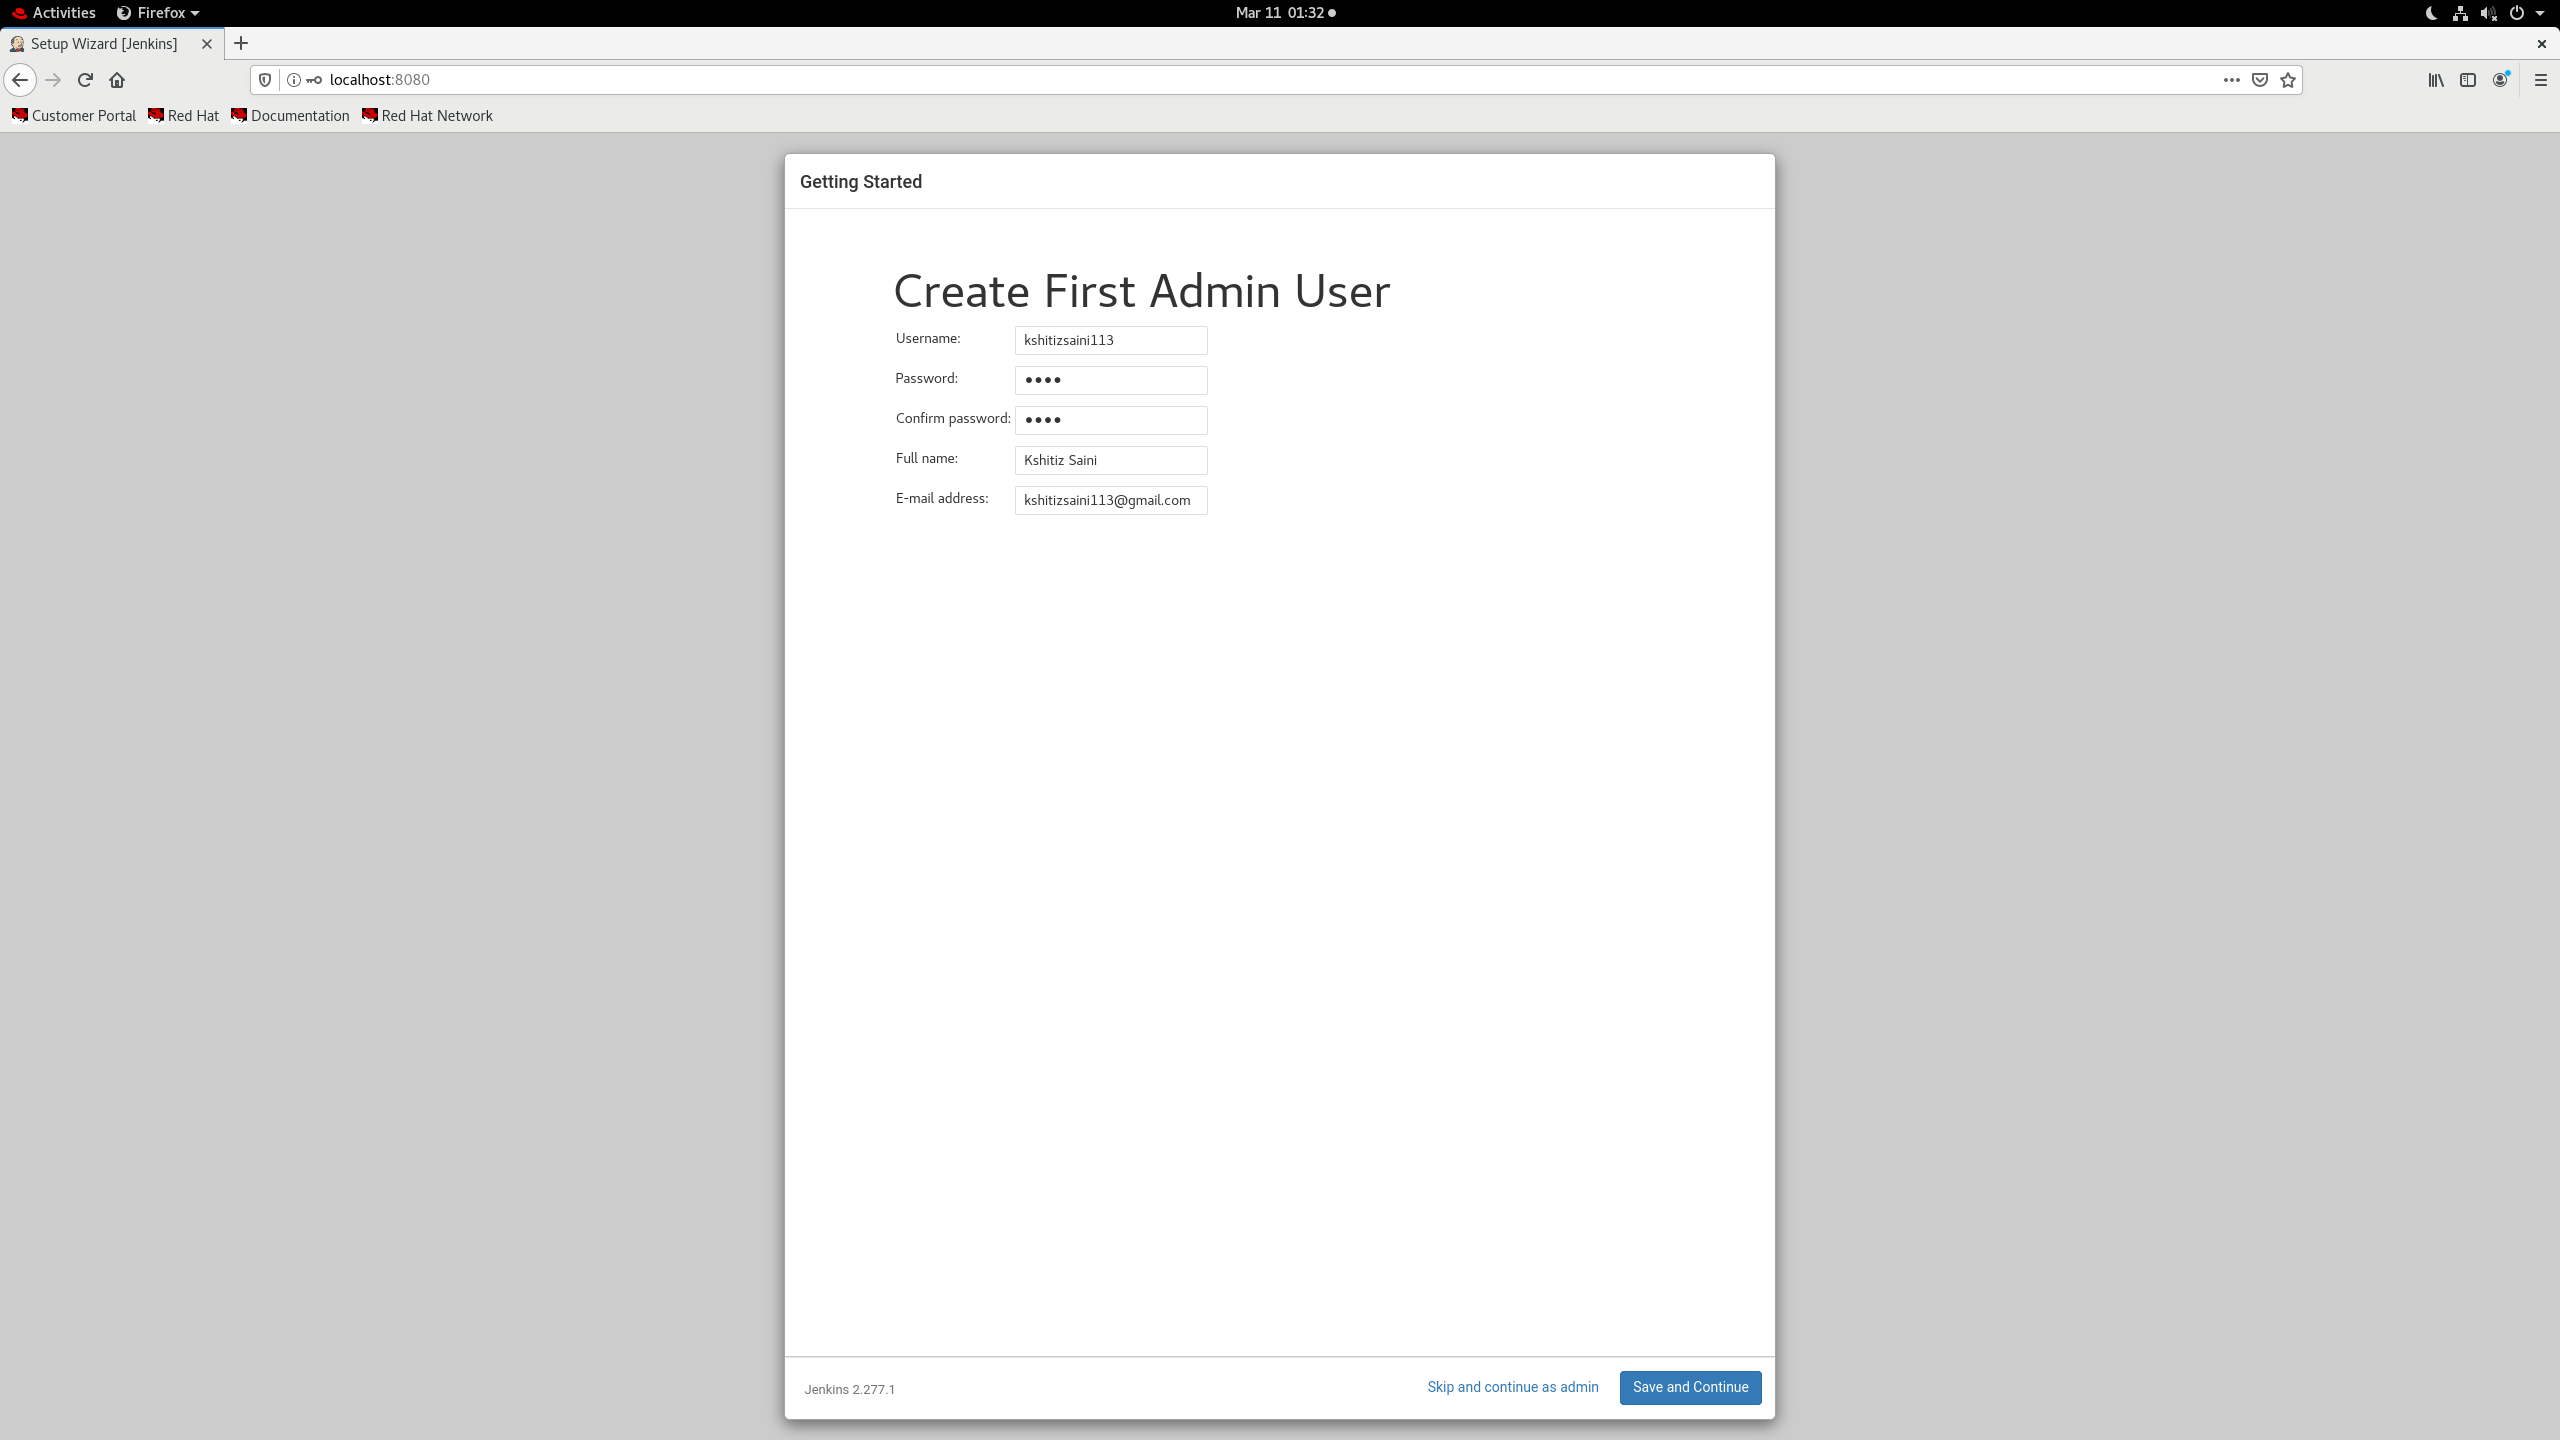Expand the Firefox application menu in top bar
Image resolution: width=2560 pixels, height=1440 pixels.
tap(158, 13)
